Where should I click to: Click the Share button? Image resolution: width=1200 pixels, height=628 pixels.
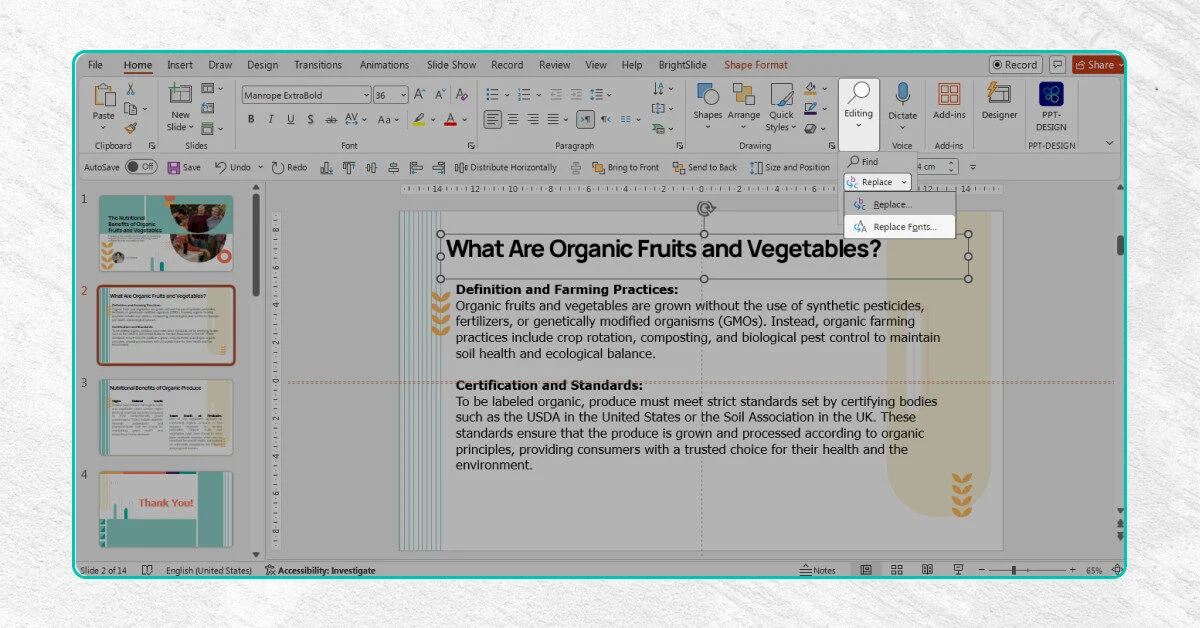[x=1096, y=65]
